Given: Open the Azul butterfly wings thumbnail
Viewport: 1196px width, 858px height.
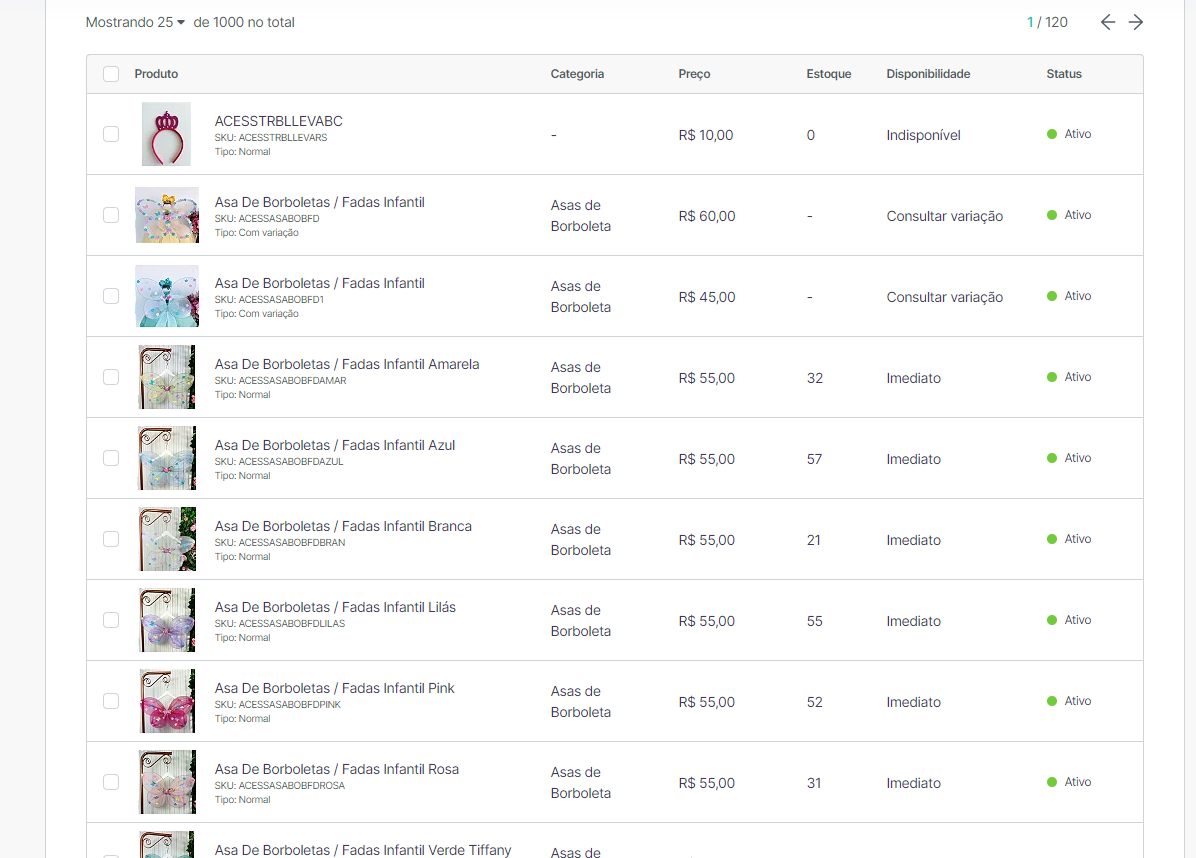Looking at the screenshot, I should click(x=167, y=458).
